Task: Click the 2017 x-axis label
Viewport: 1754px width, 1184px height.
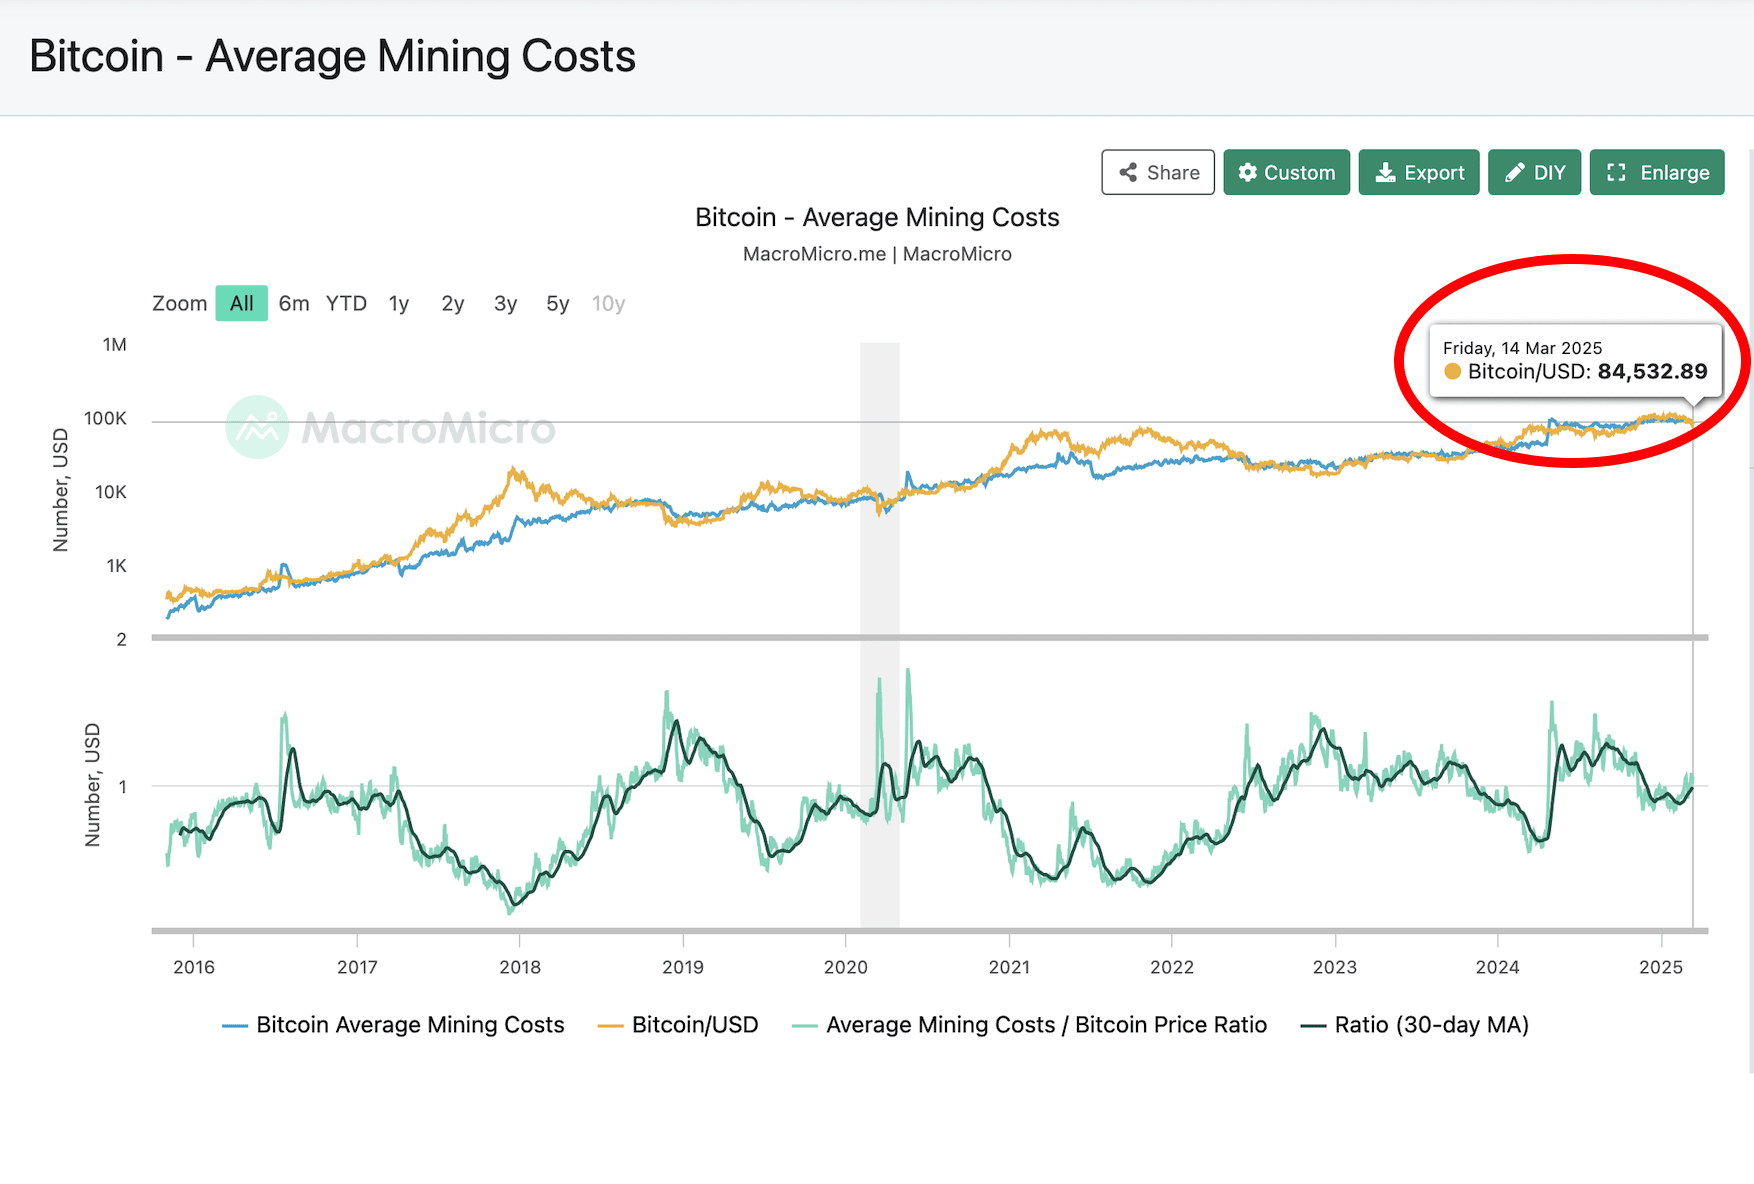Action: [x=357, y=967]
